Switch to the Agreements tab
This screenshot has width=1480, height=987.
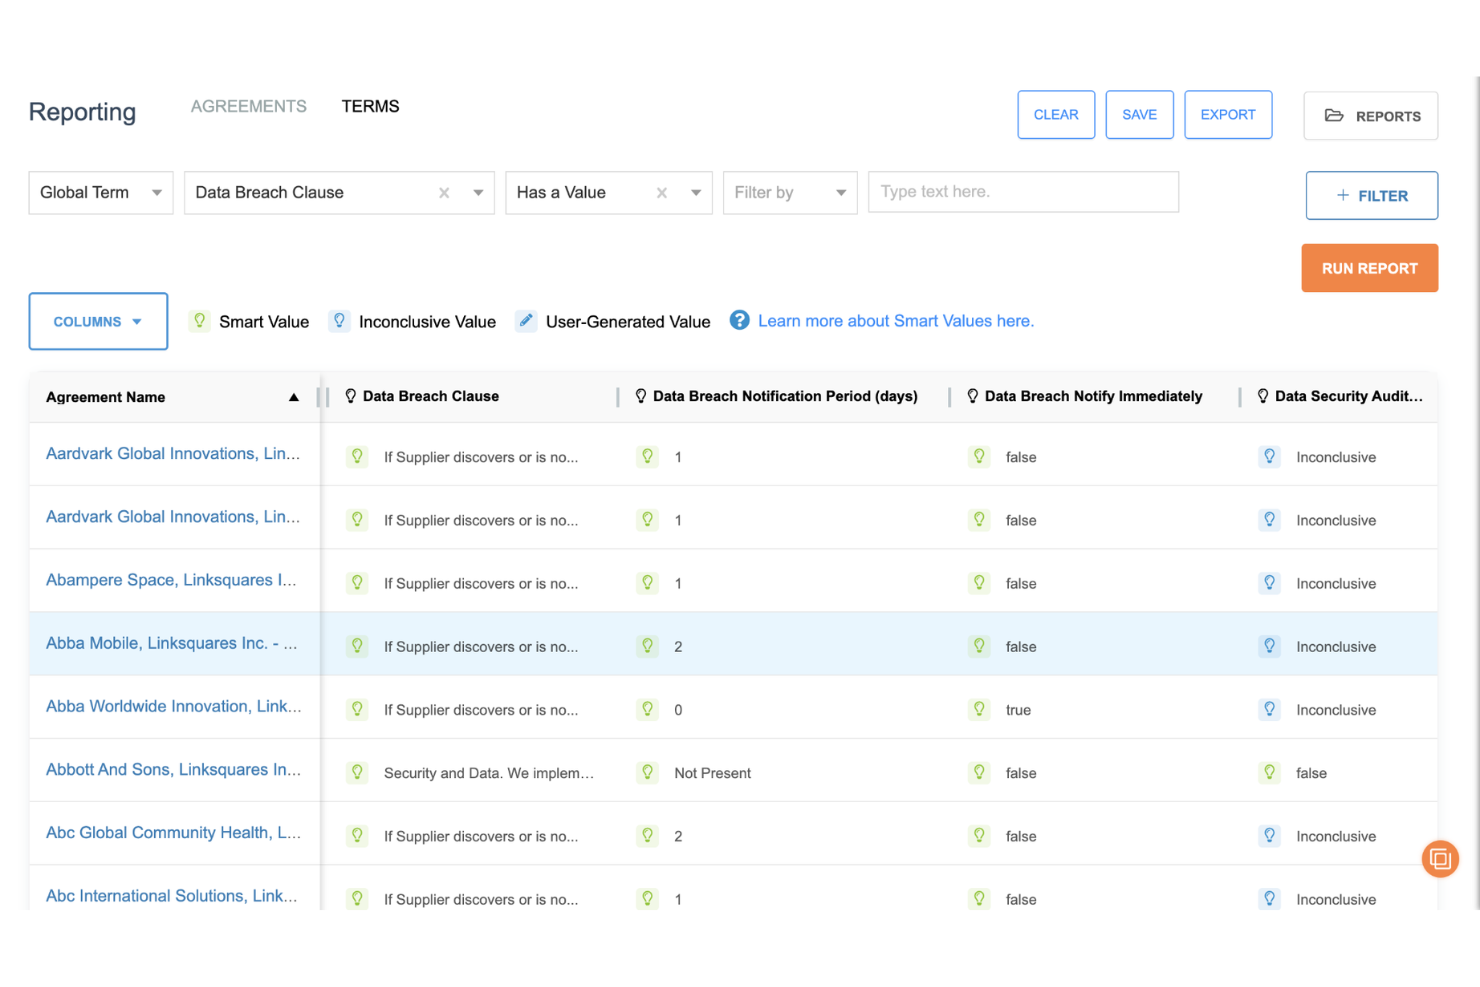[x=249, y=106]
